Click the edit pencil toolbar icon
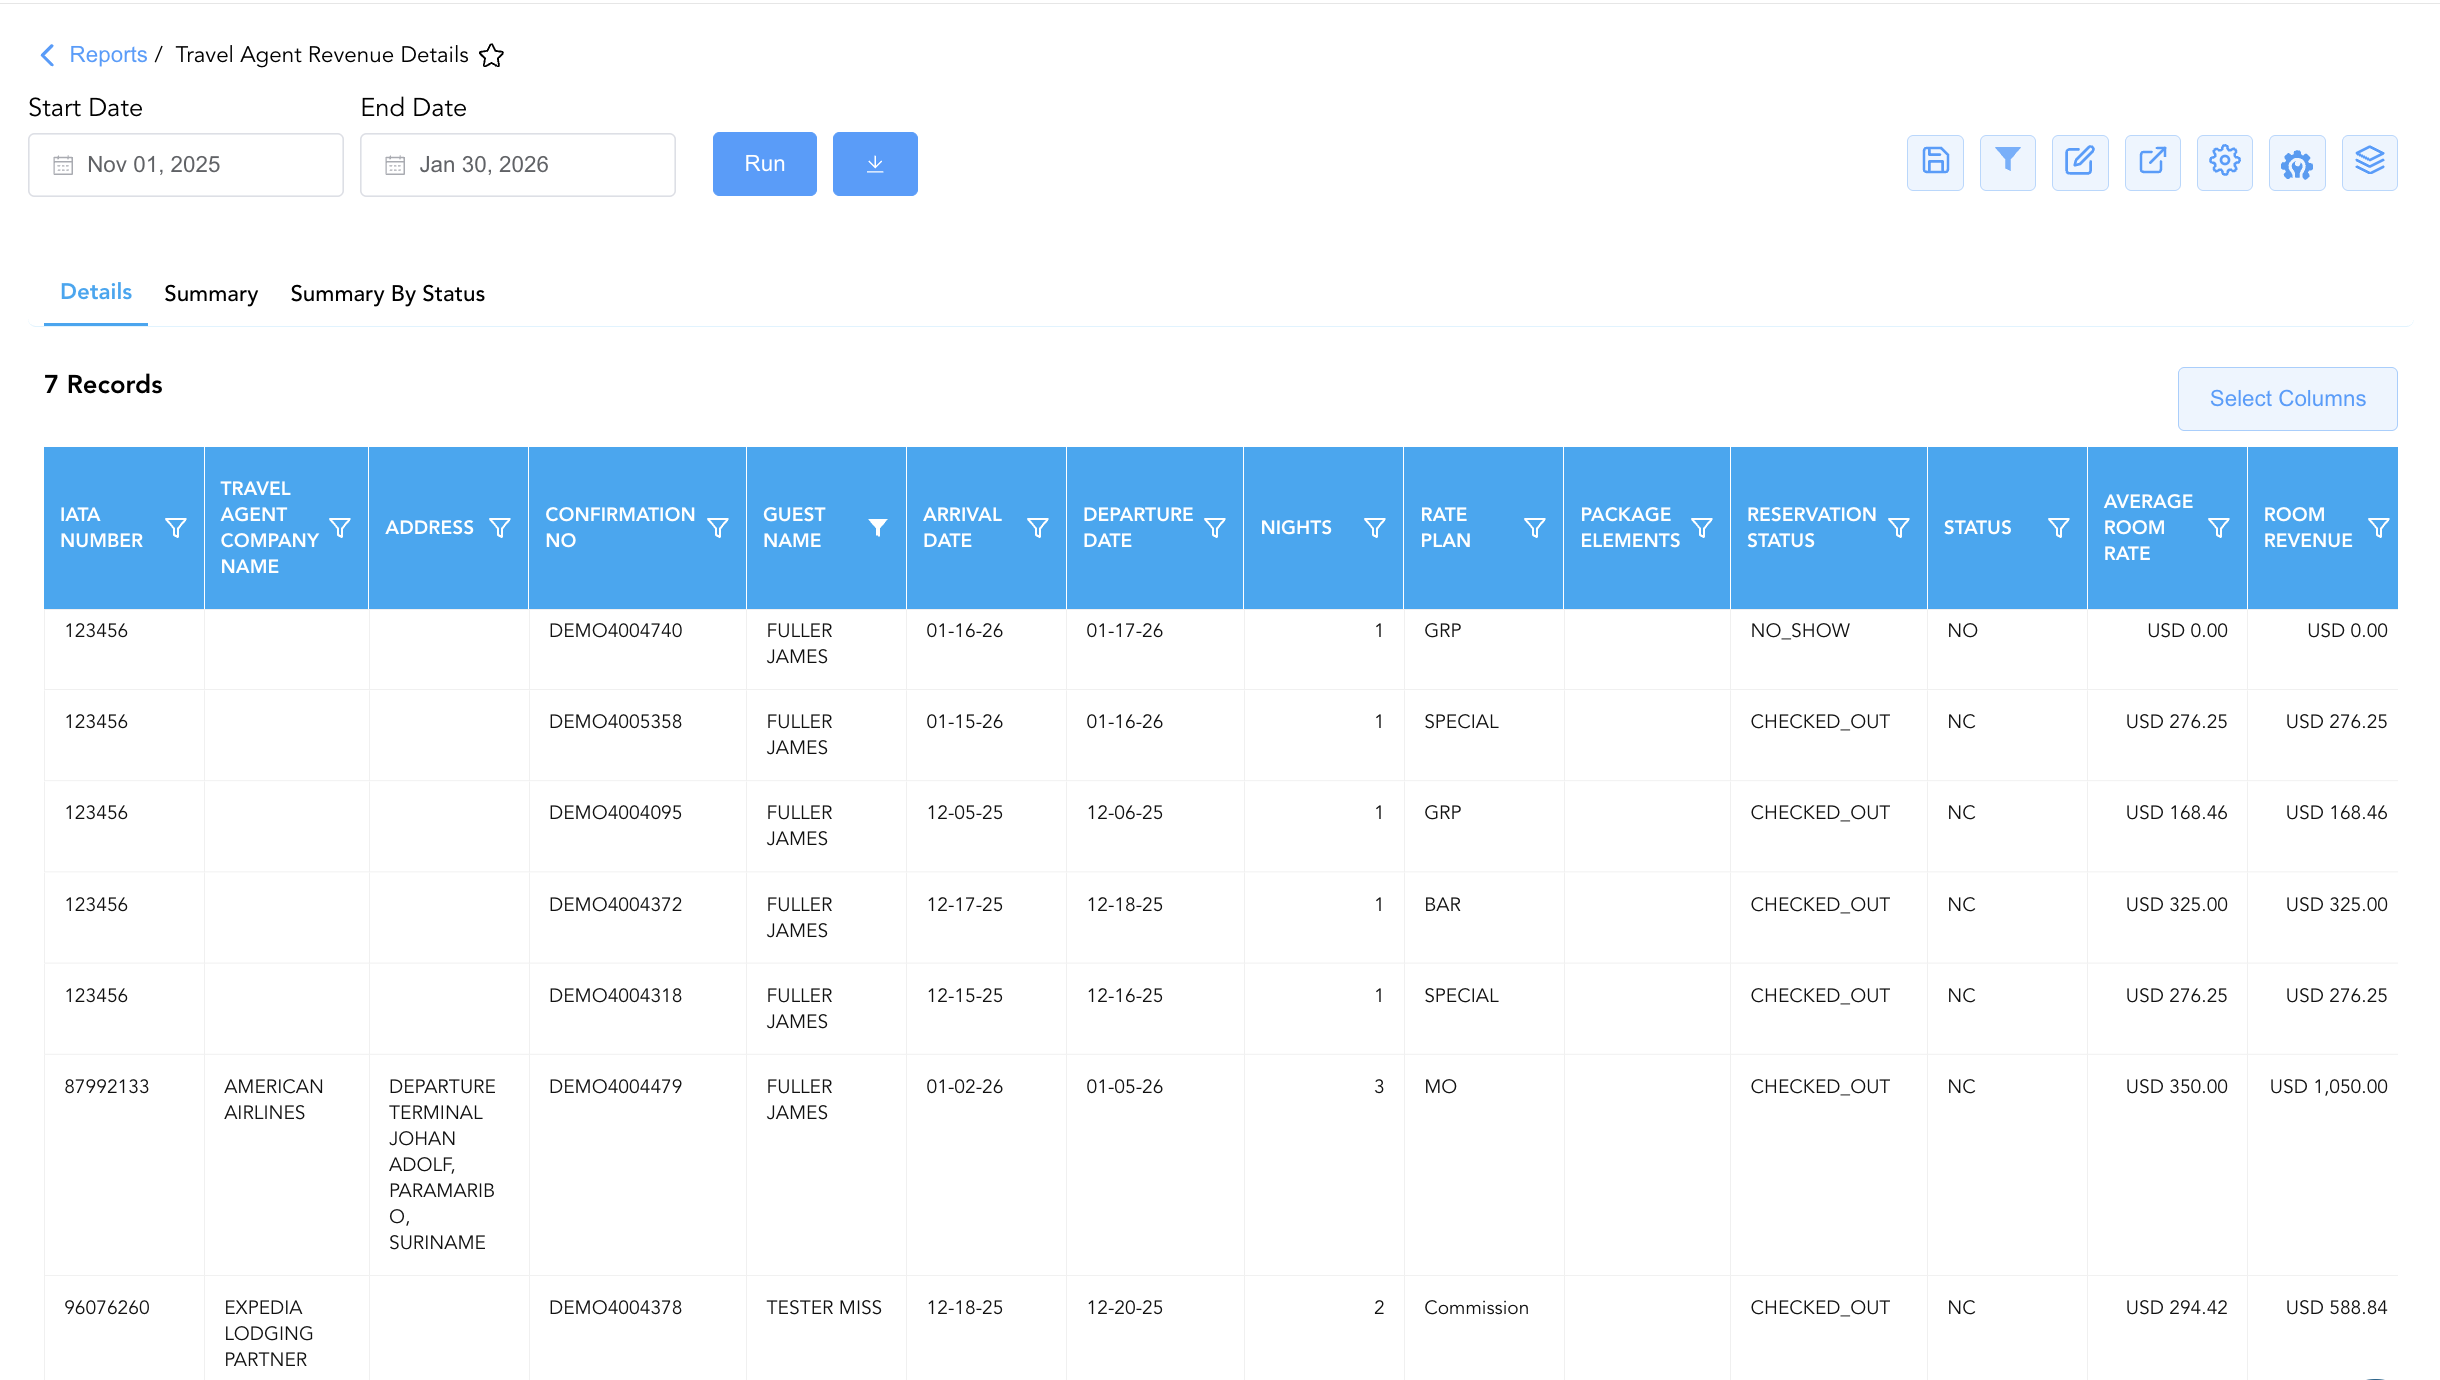 2080,162
